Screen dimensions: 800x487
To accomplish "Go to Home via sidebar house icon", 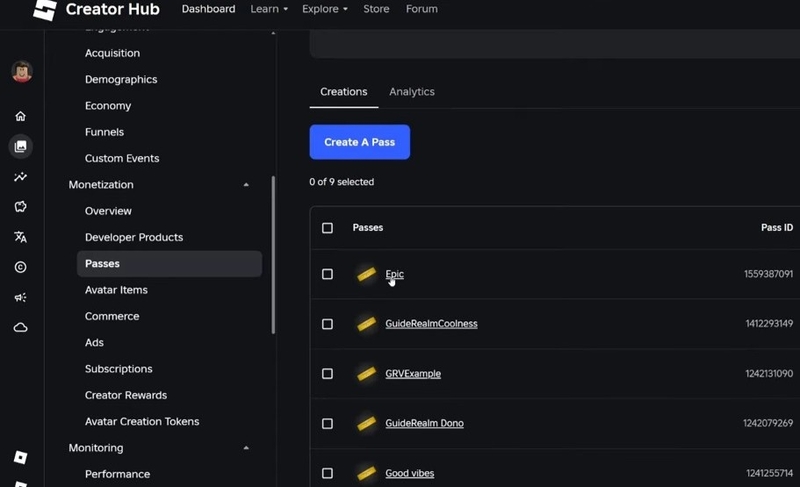I will [20, 116].
